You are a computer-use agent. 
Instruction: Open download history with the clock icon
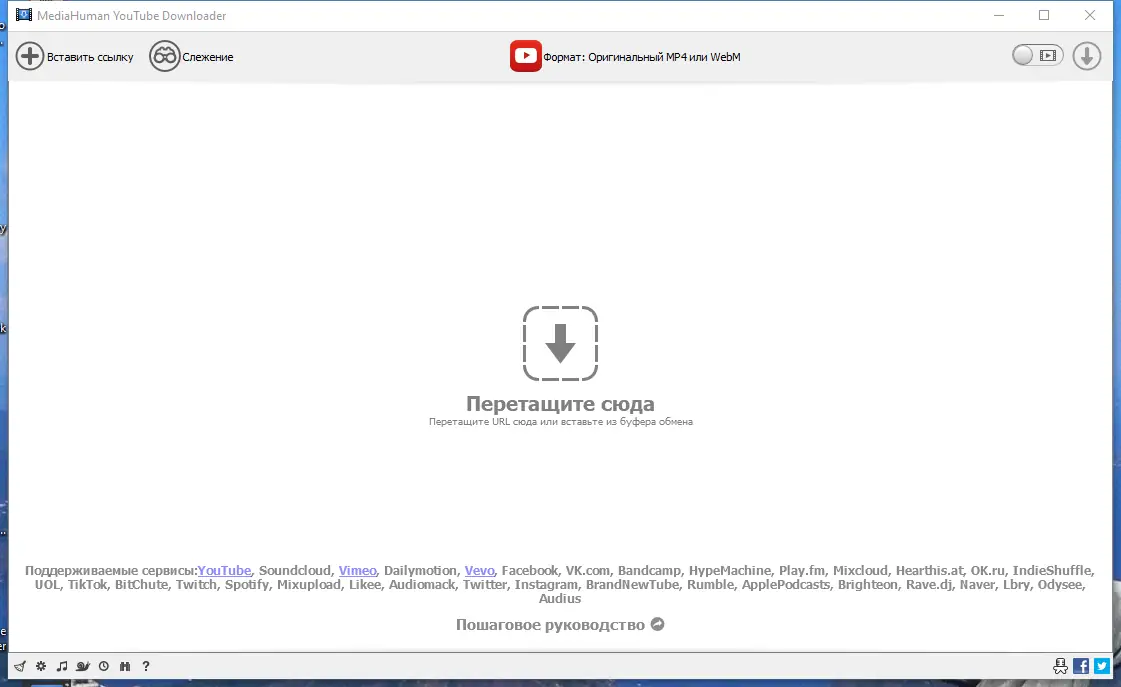pos(104,666)
